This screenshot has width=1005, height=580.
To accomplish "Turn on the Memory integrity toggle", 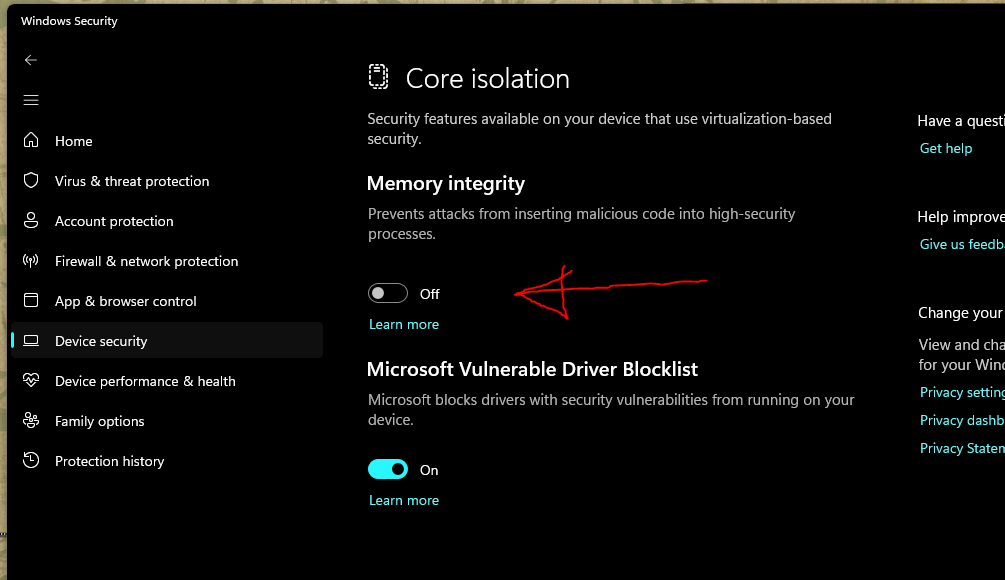I will click(388, 294).
